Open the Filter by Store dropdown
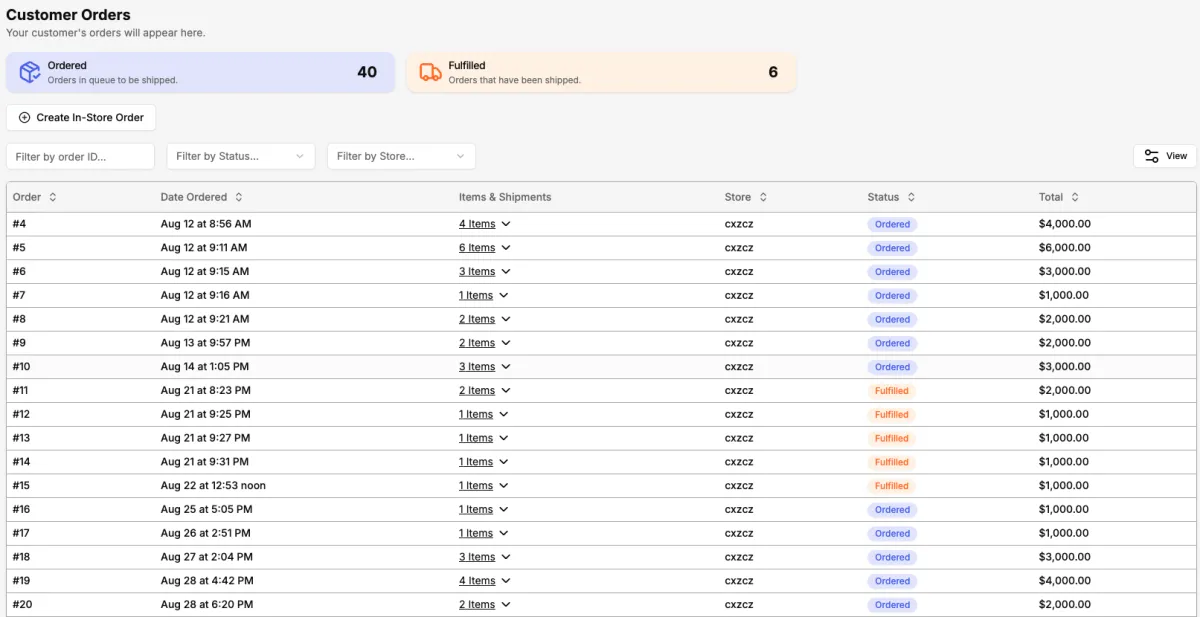 tap(401, 156)
